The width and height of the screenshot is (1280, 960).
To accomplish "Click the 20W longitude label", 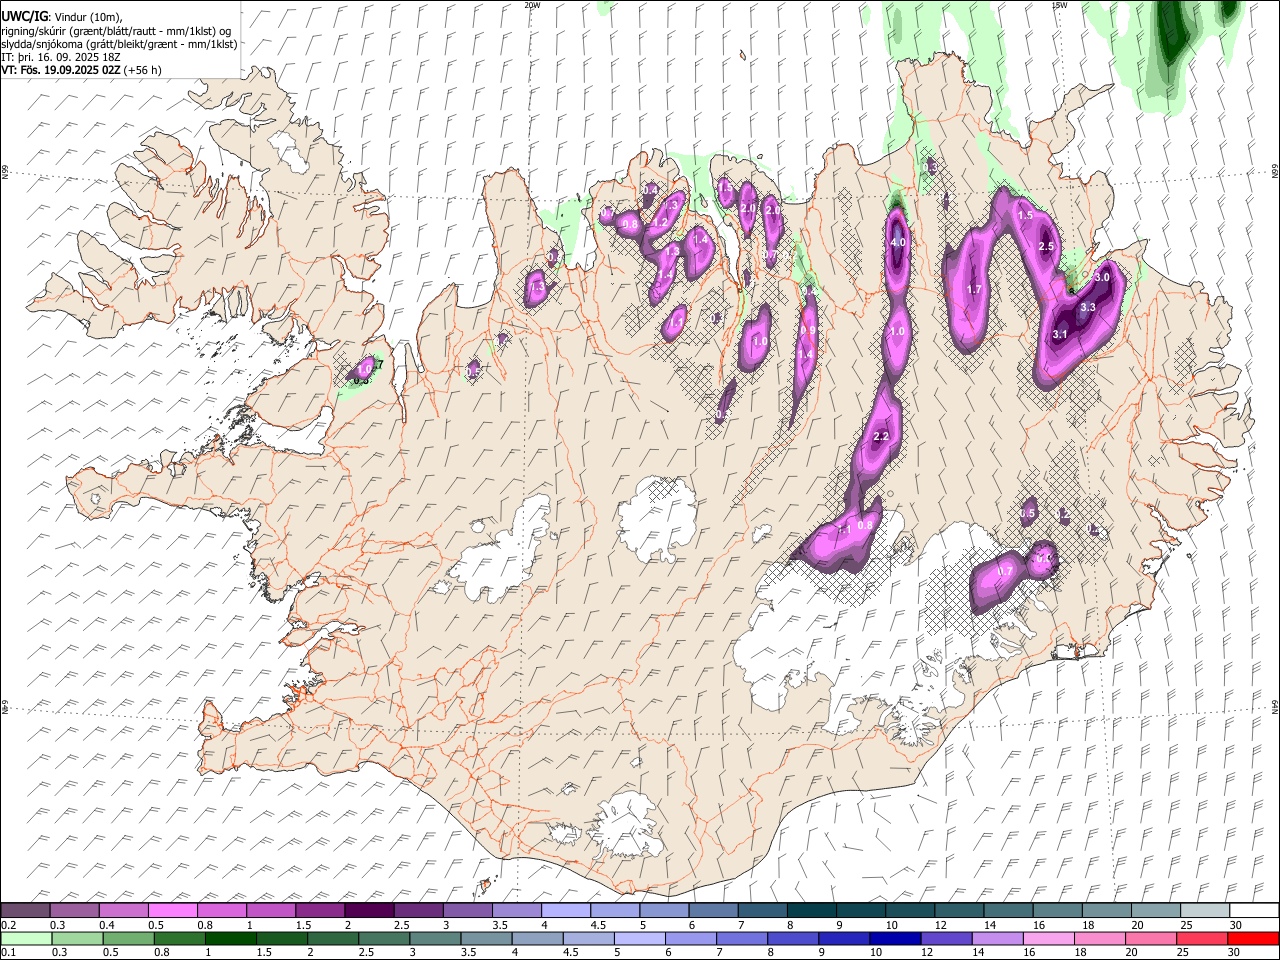I will [x=532, y=5].
